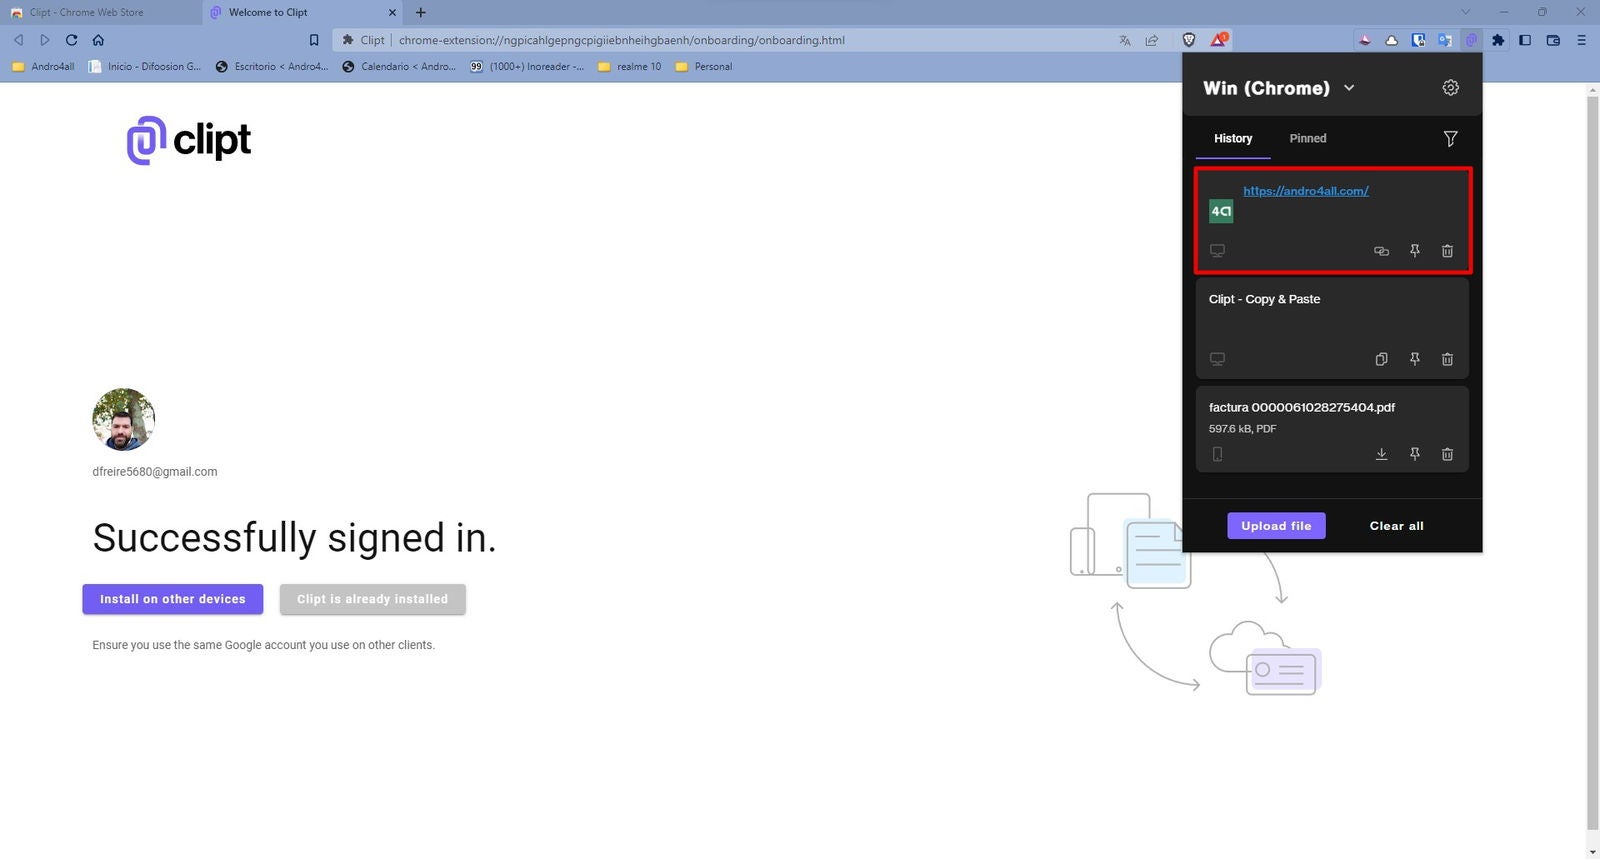Pin the factura PDF clip
The image size is (1600, 859).
click(1414, 454)
